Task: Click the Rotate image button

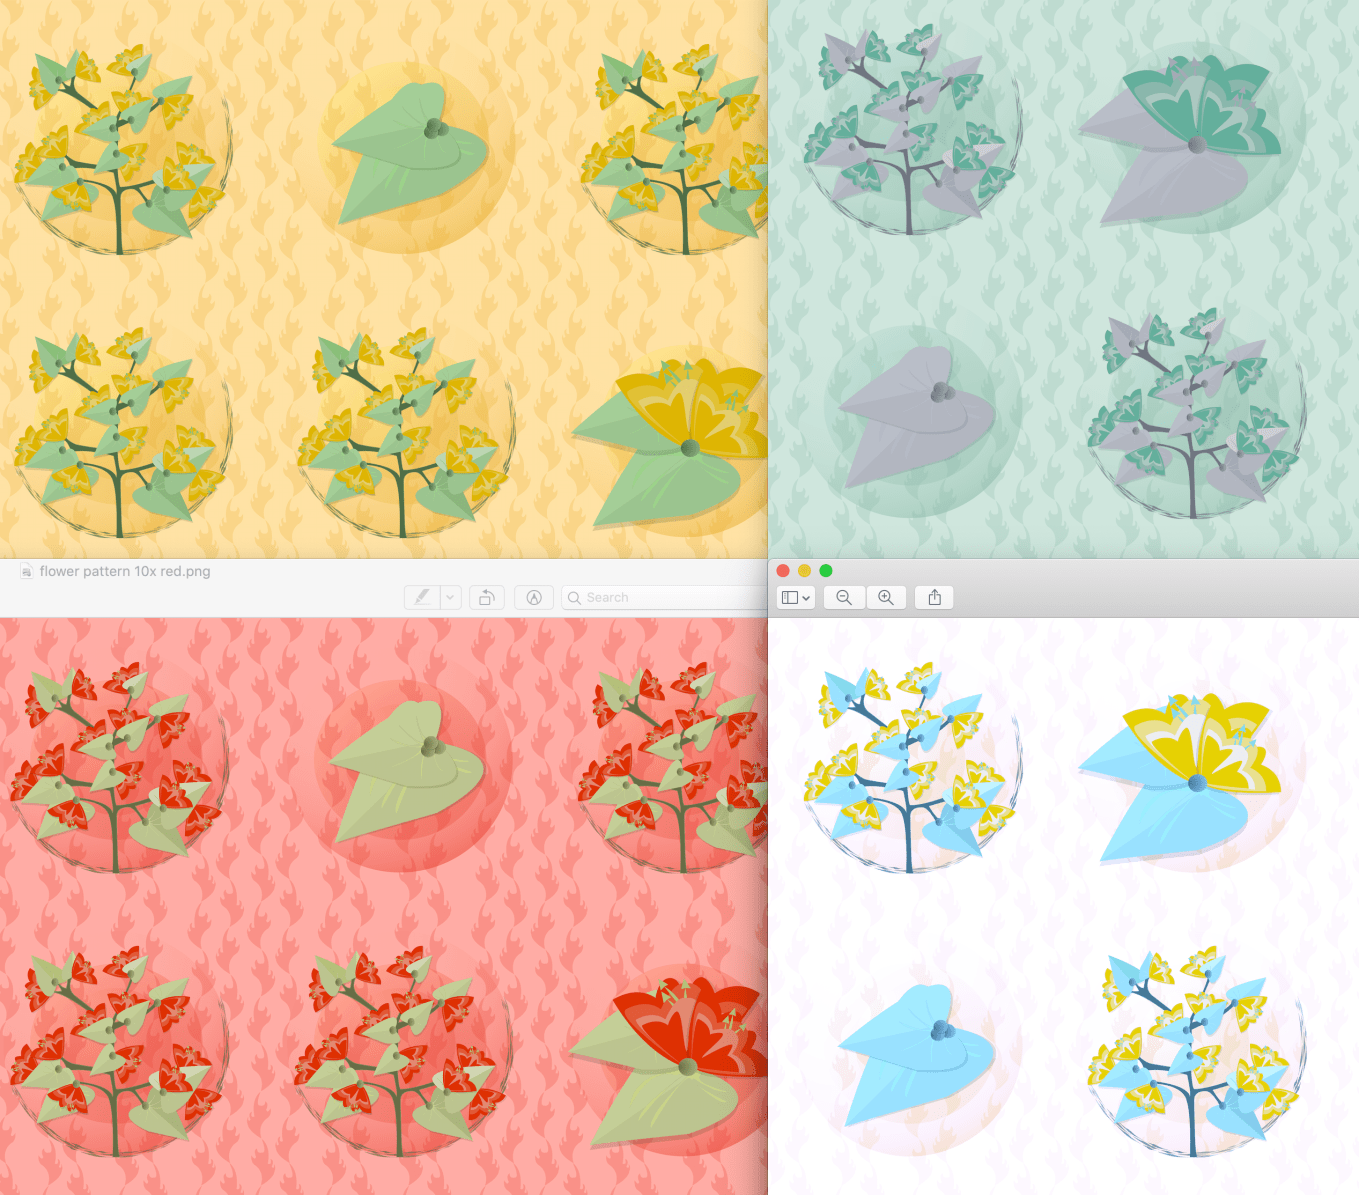Action: [x=486, y=597]
